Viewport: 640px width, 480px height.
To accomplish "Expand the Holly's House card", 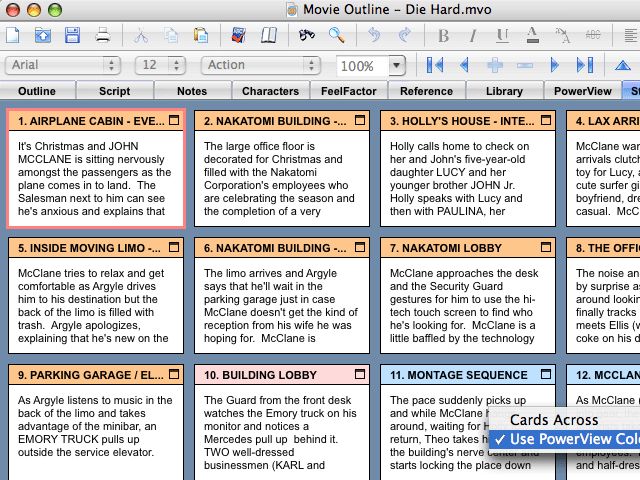I will click(546, 120).
